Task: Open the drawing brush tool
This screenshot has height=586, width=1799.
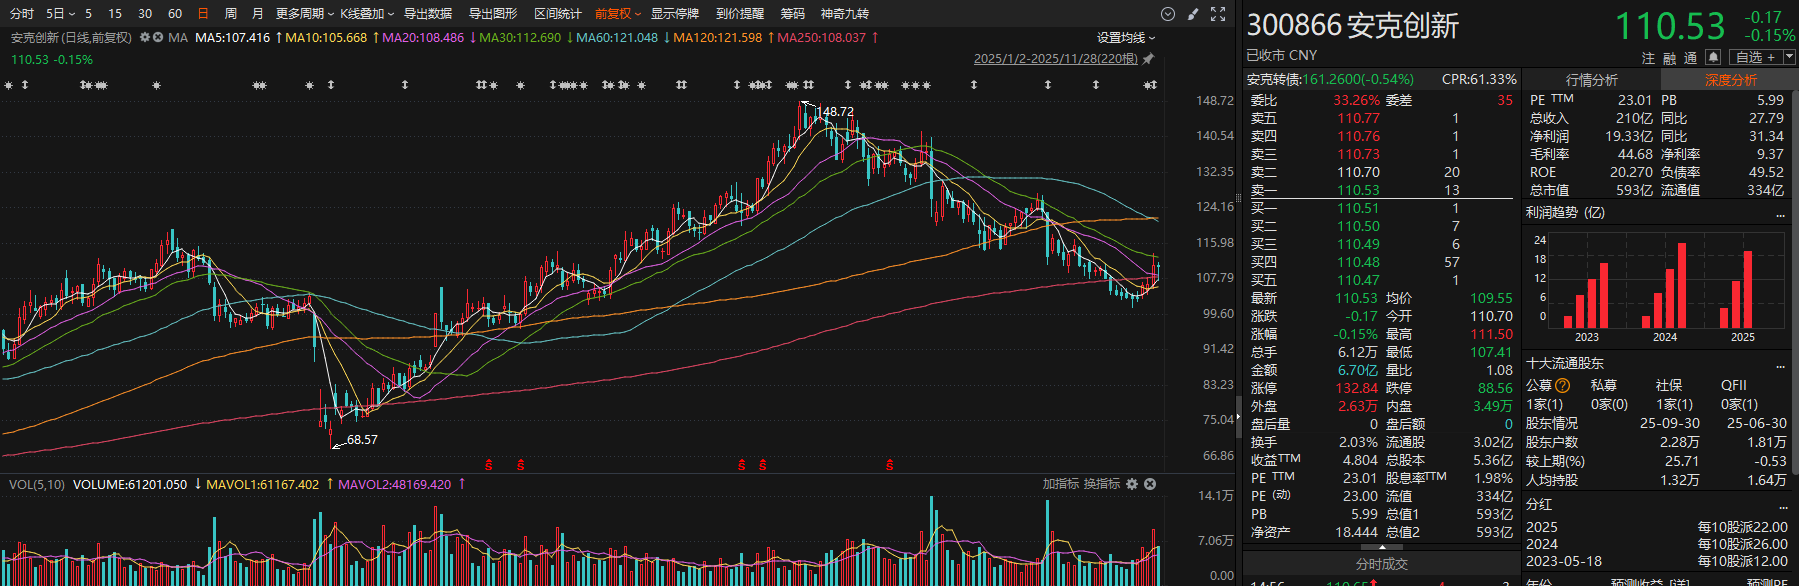Action: [1192, 14]
